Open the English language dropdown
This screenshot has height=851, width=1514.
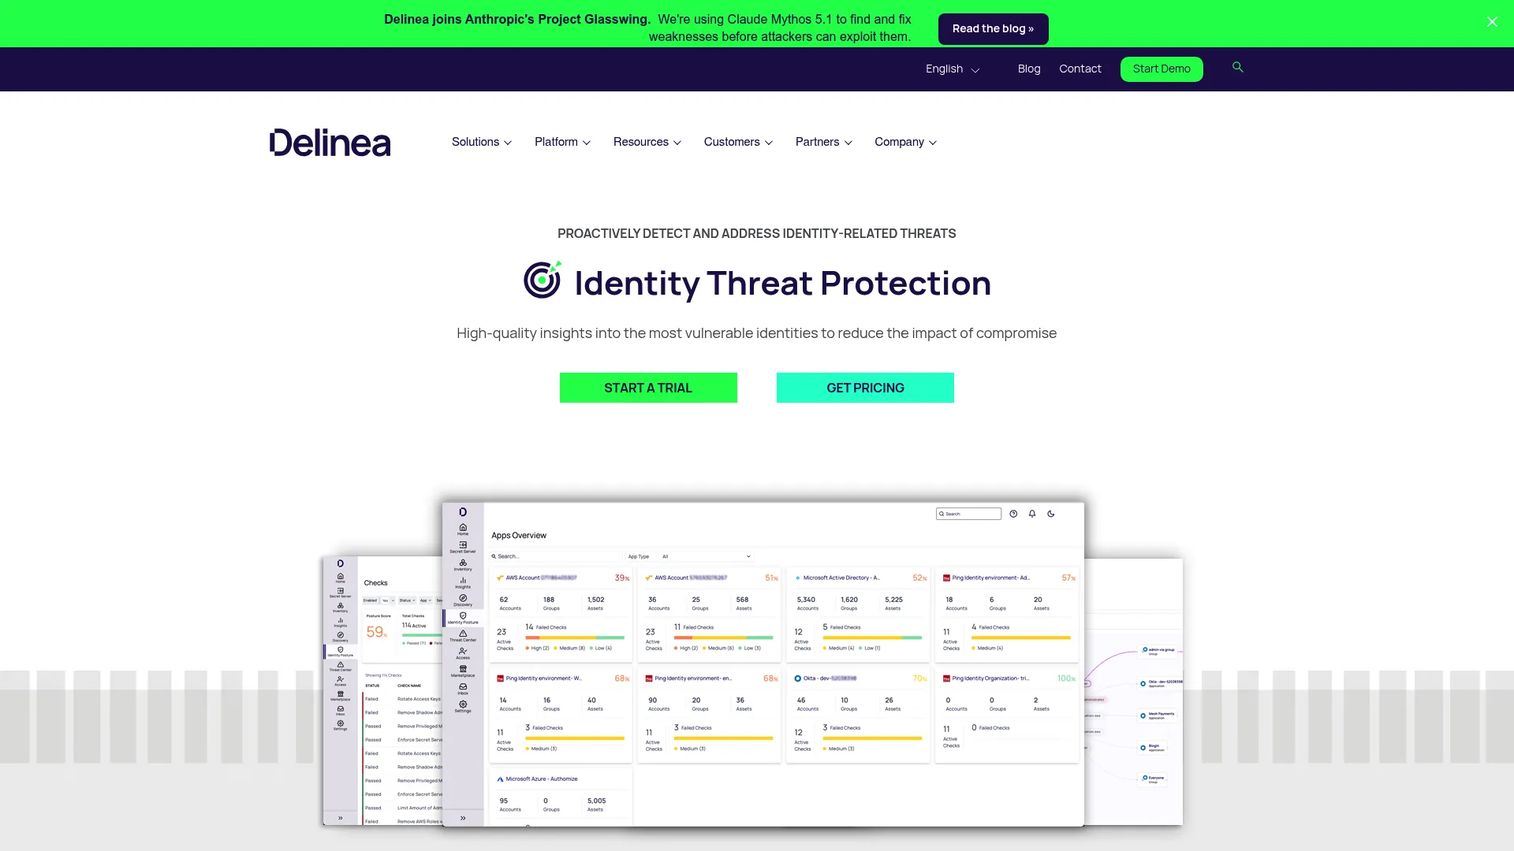pyautogui.click(x=952, y=69)
